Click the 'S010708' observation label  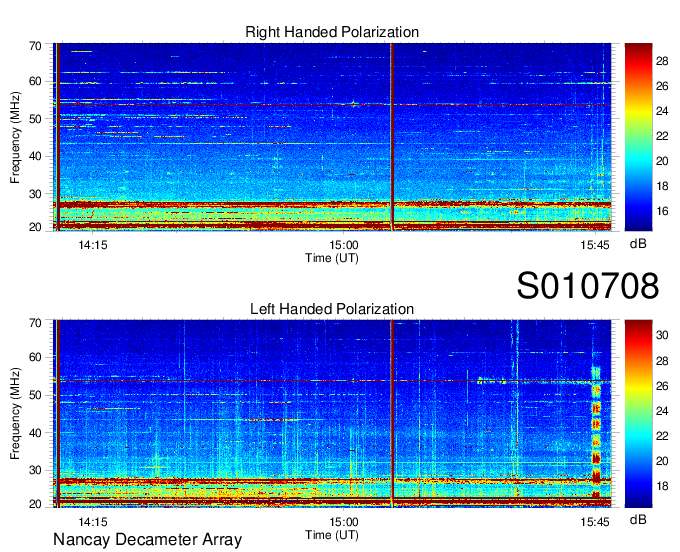click(x=588, y=286)
